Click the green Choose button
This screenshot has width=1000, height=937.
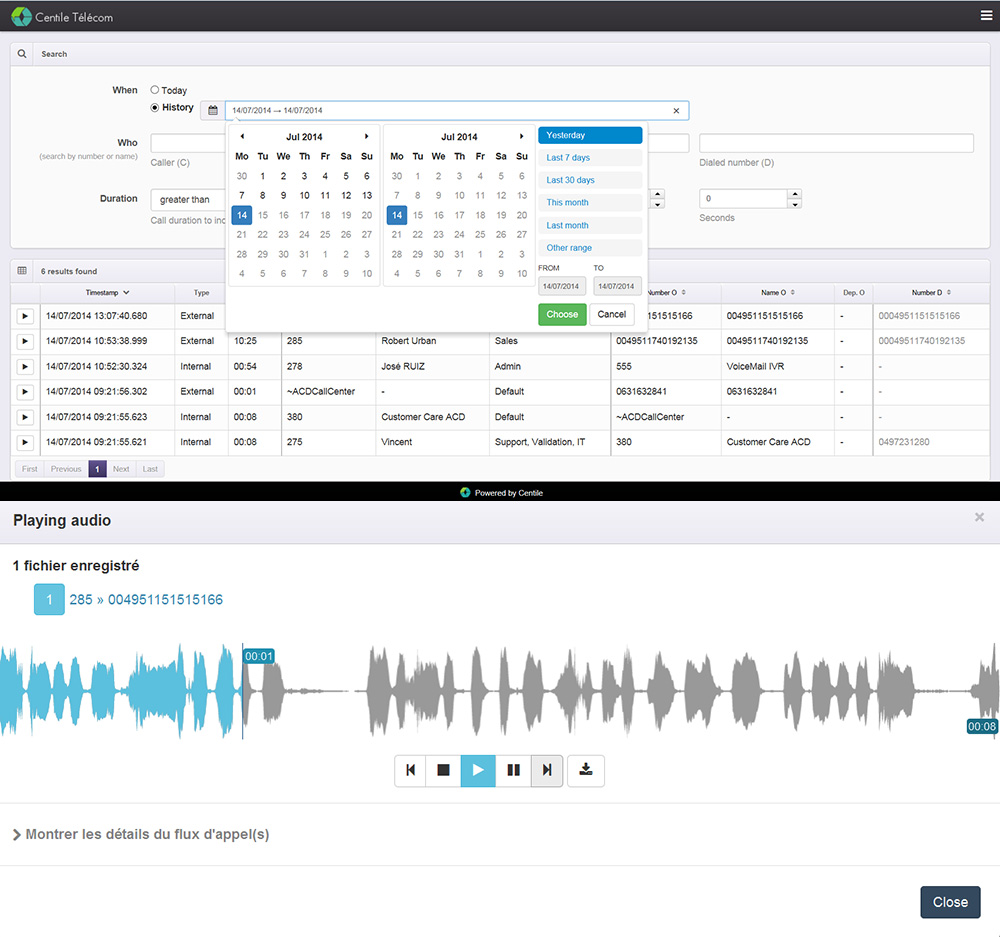(562, 314)
